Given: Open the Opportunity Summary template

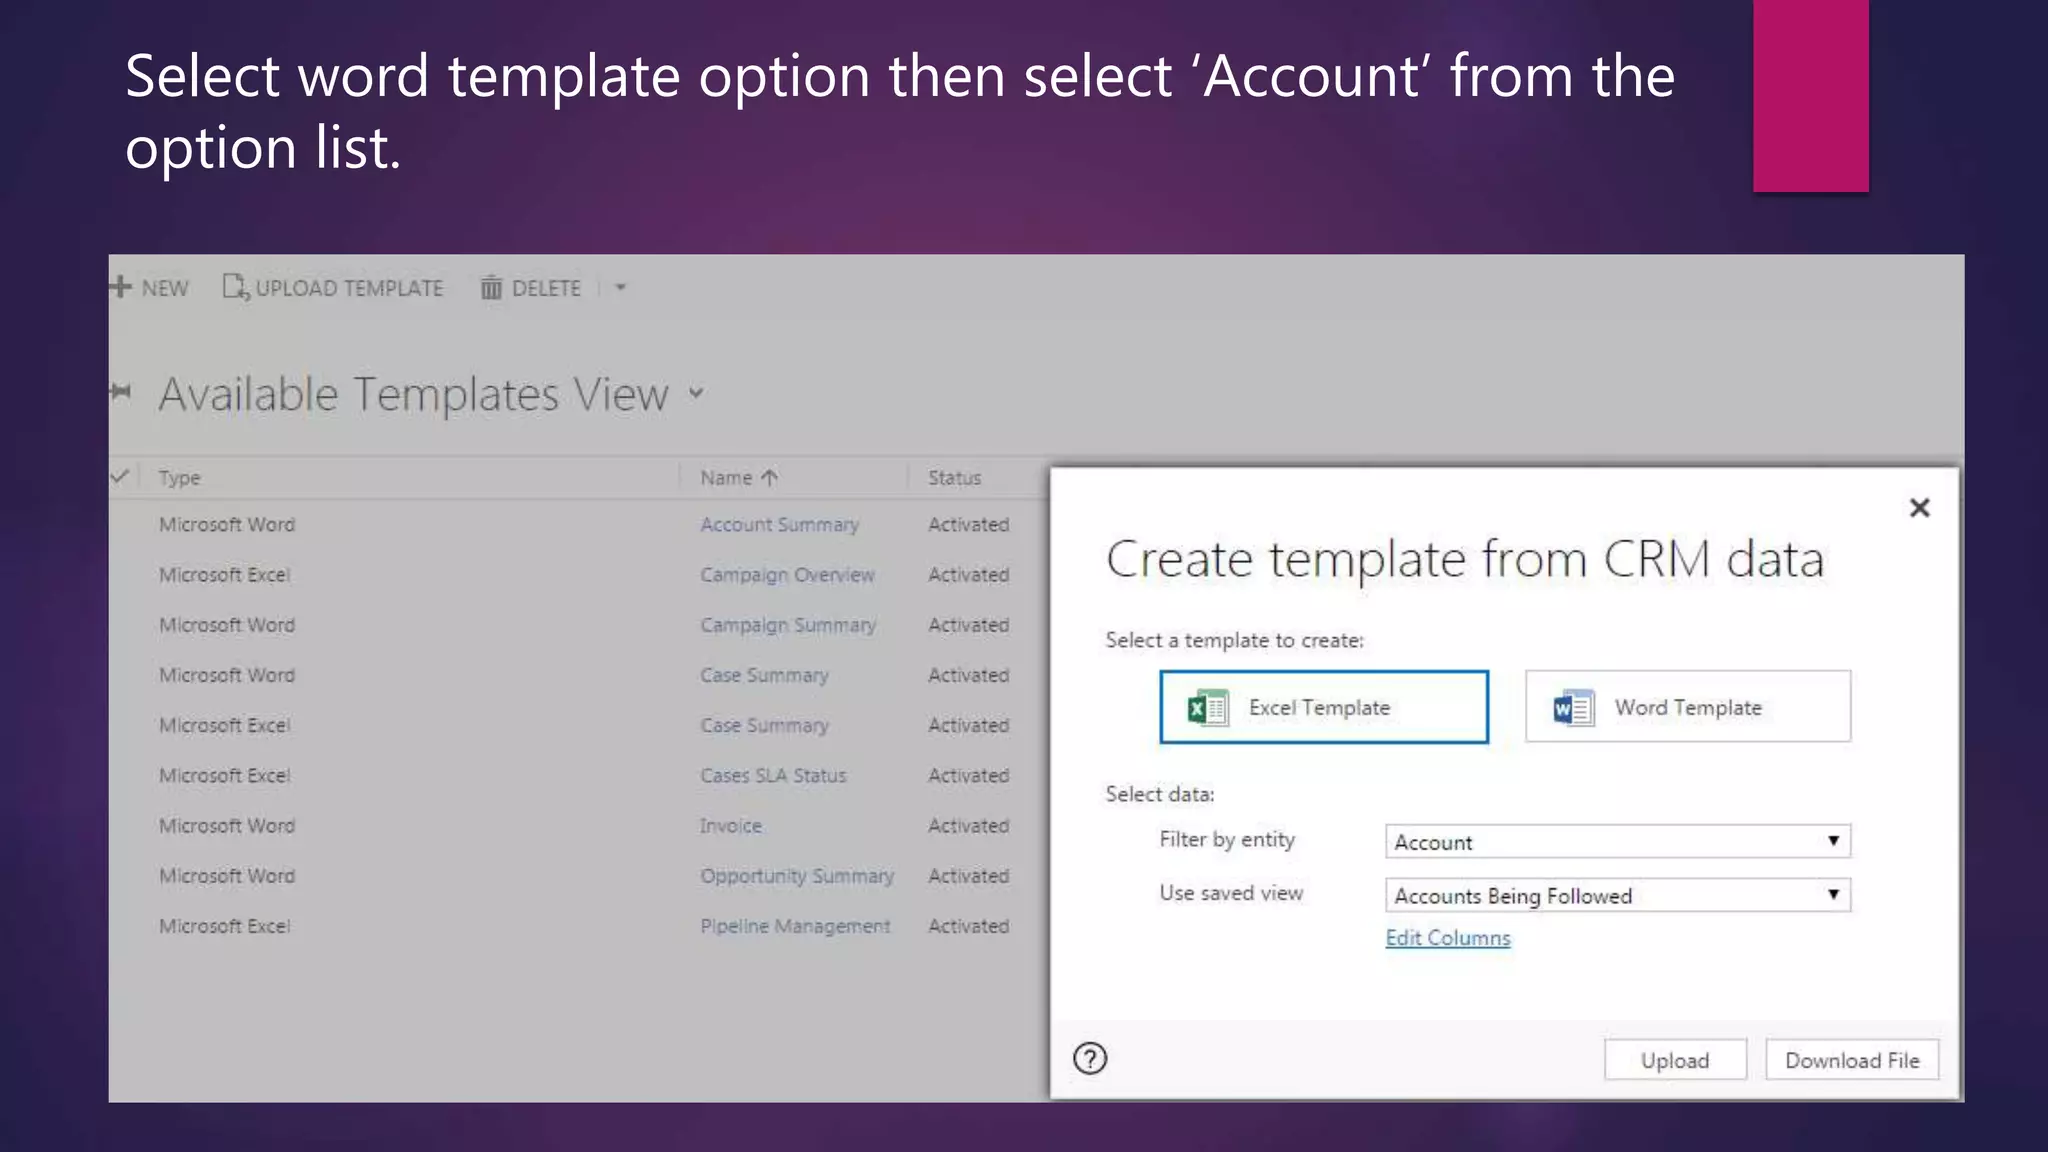Looking at the screenshot, I should click(797, 876).
